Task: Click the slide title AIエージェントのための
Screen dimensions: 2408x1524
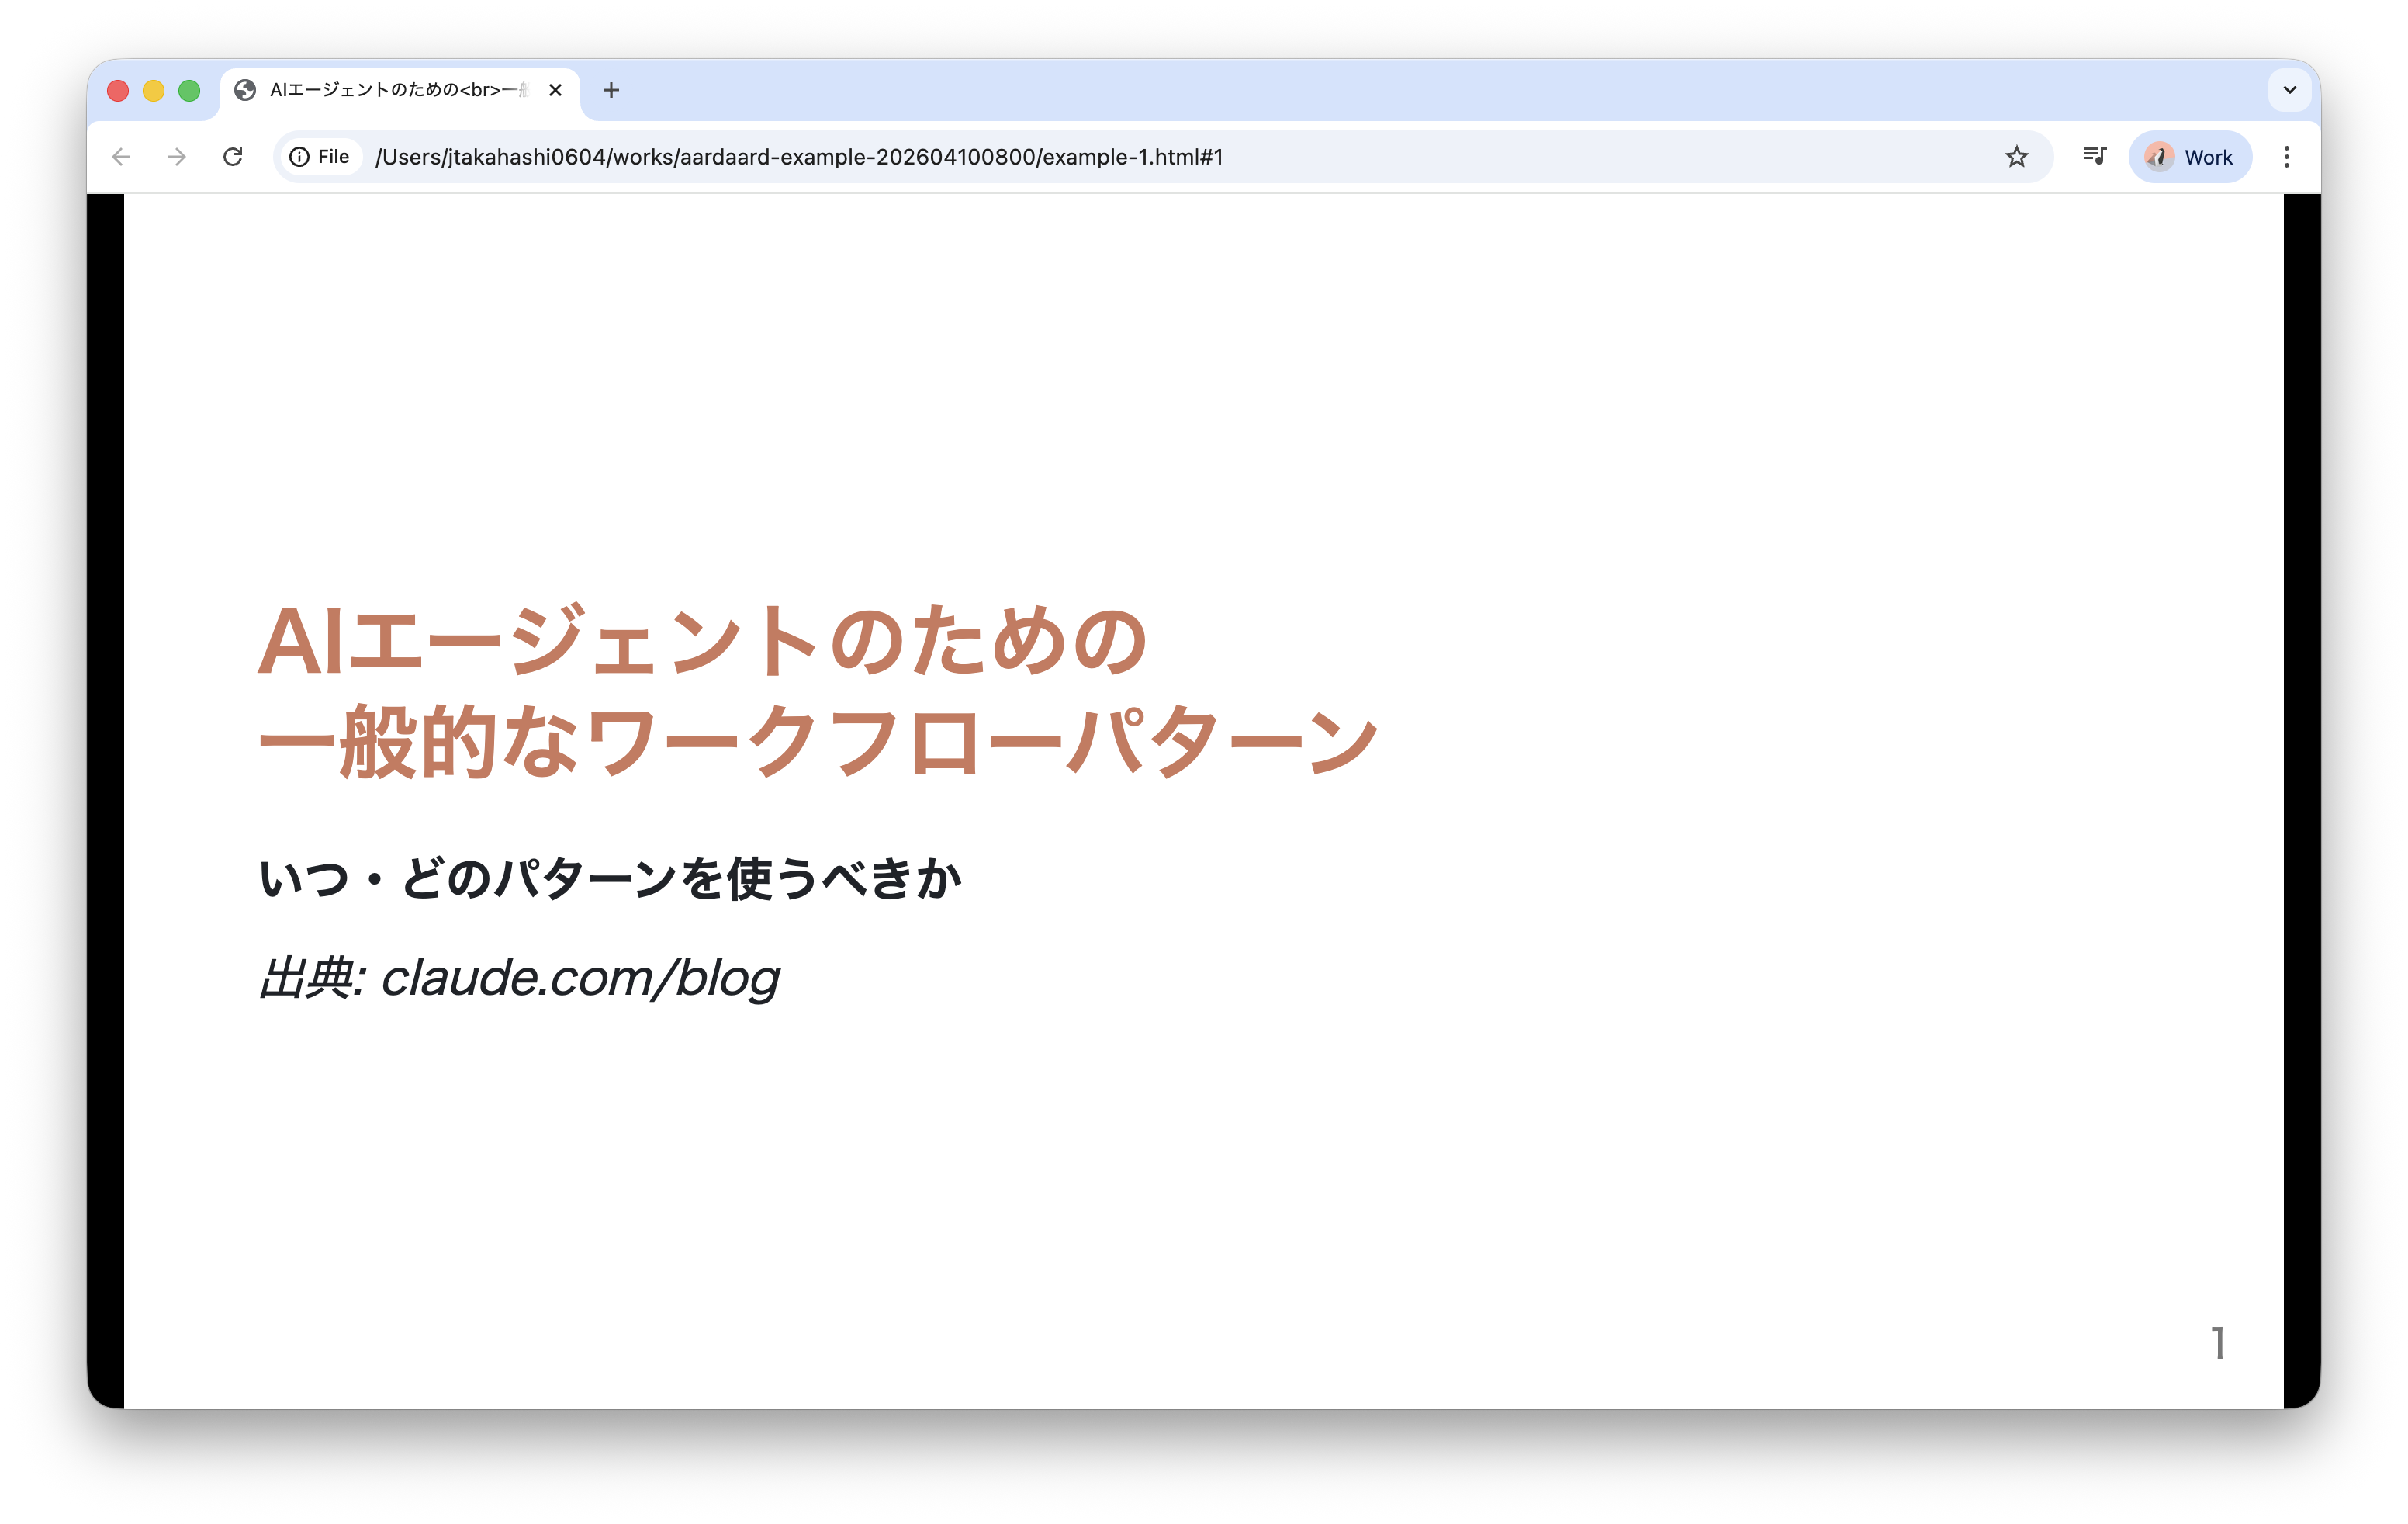Action: click(x=702, y=641)
